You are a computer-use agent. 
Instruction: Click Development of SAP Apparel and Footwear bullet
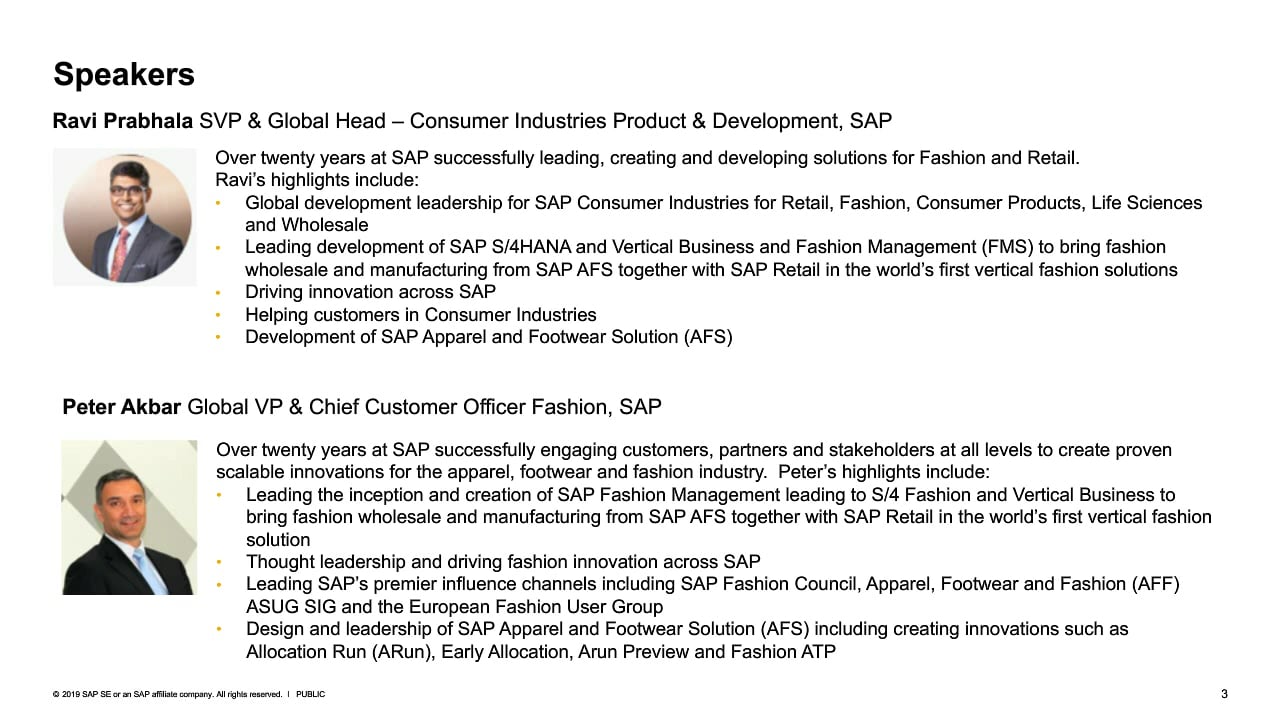(488, 337)
